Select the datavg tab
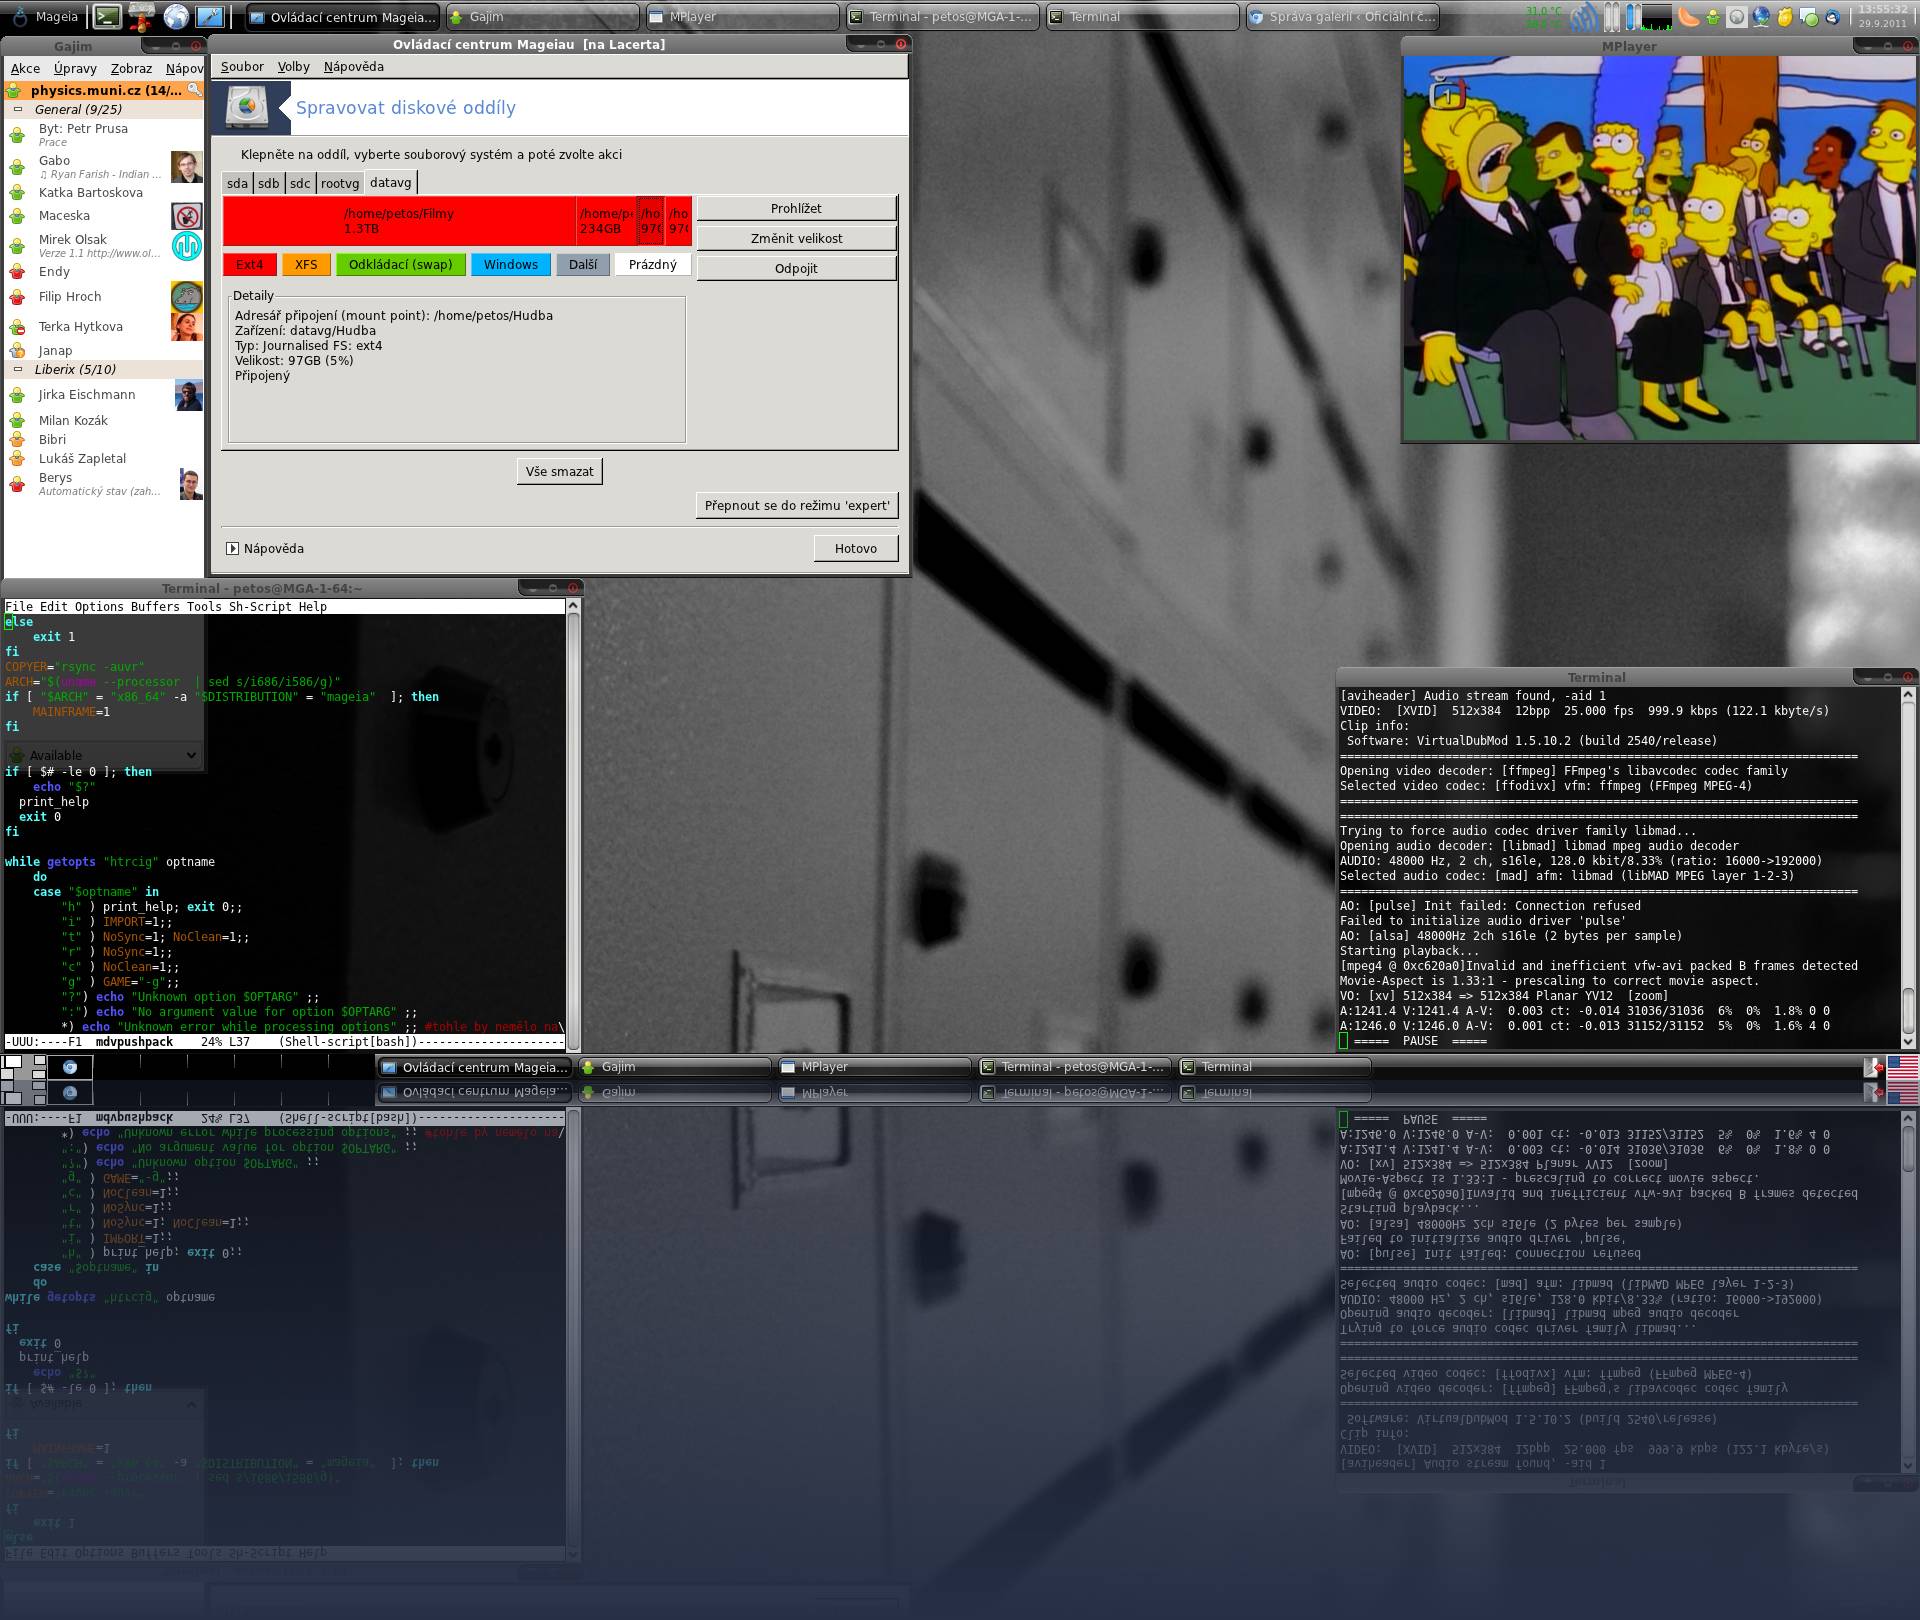This screenshot has width=1920, height=1620. pos(390,182)
